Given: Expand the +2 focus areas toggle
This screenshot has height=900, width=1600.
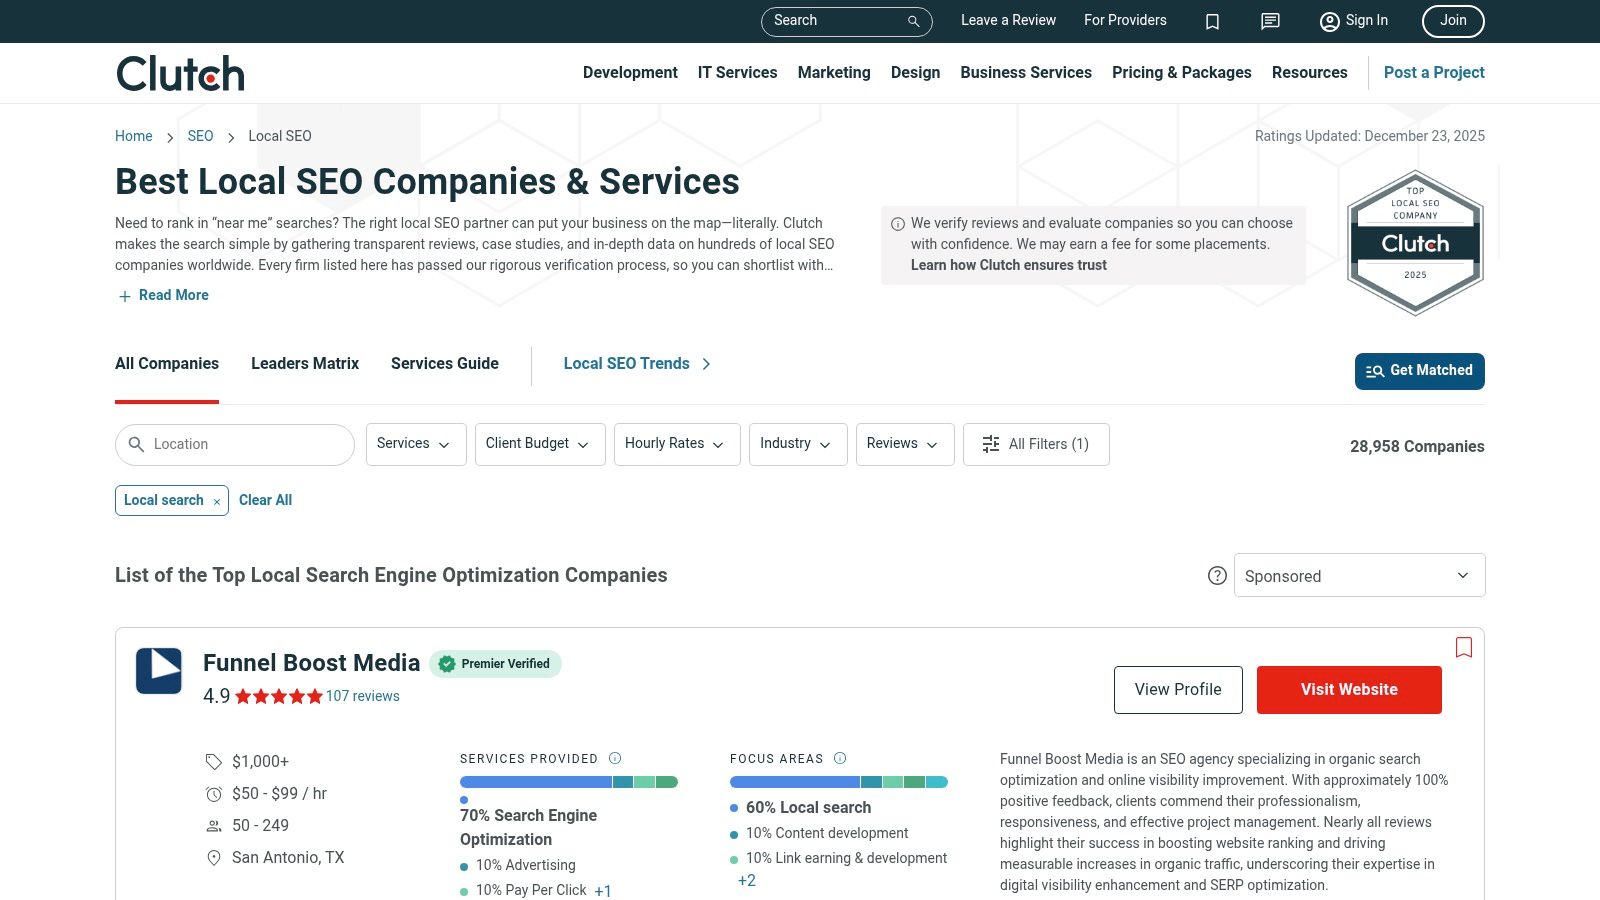Looking at the screenshot, I should [x=746, y=880].
